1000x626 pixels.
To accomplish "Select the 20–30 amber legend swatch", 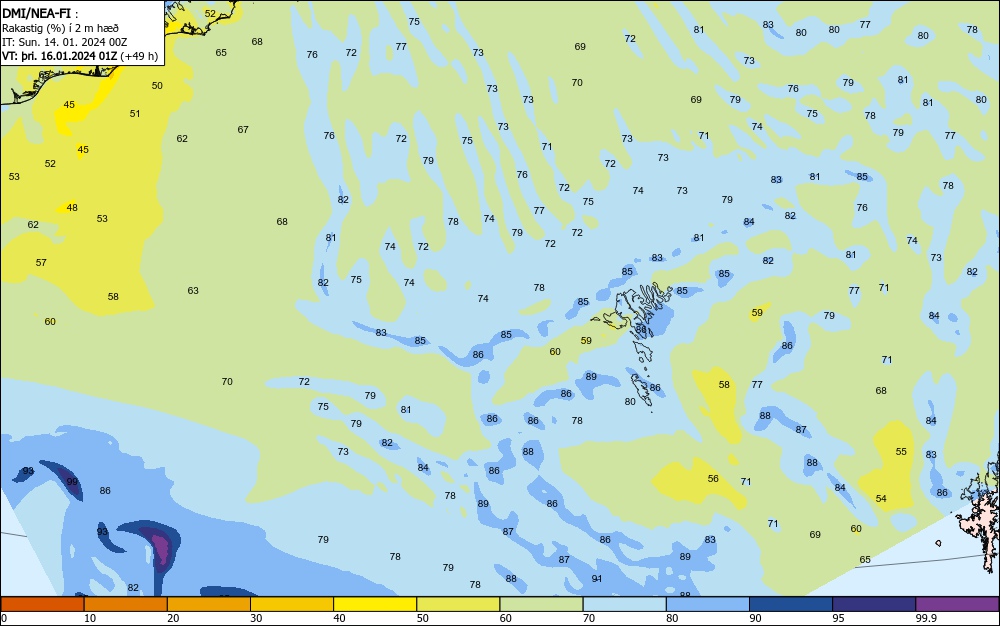I will click(x=209, y=604).
